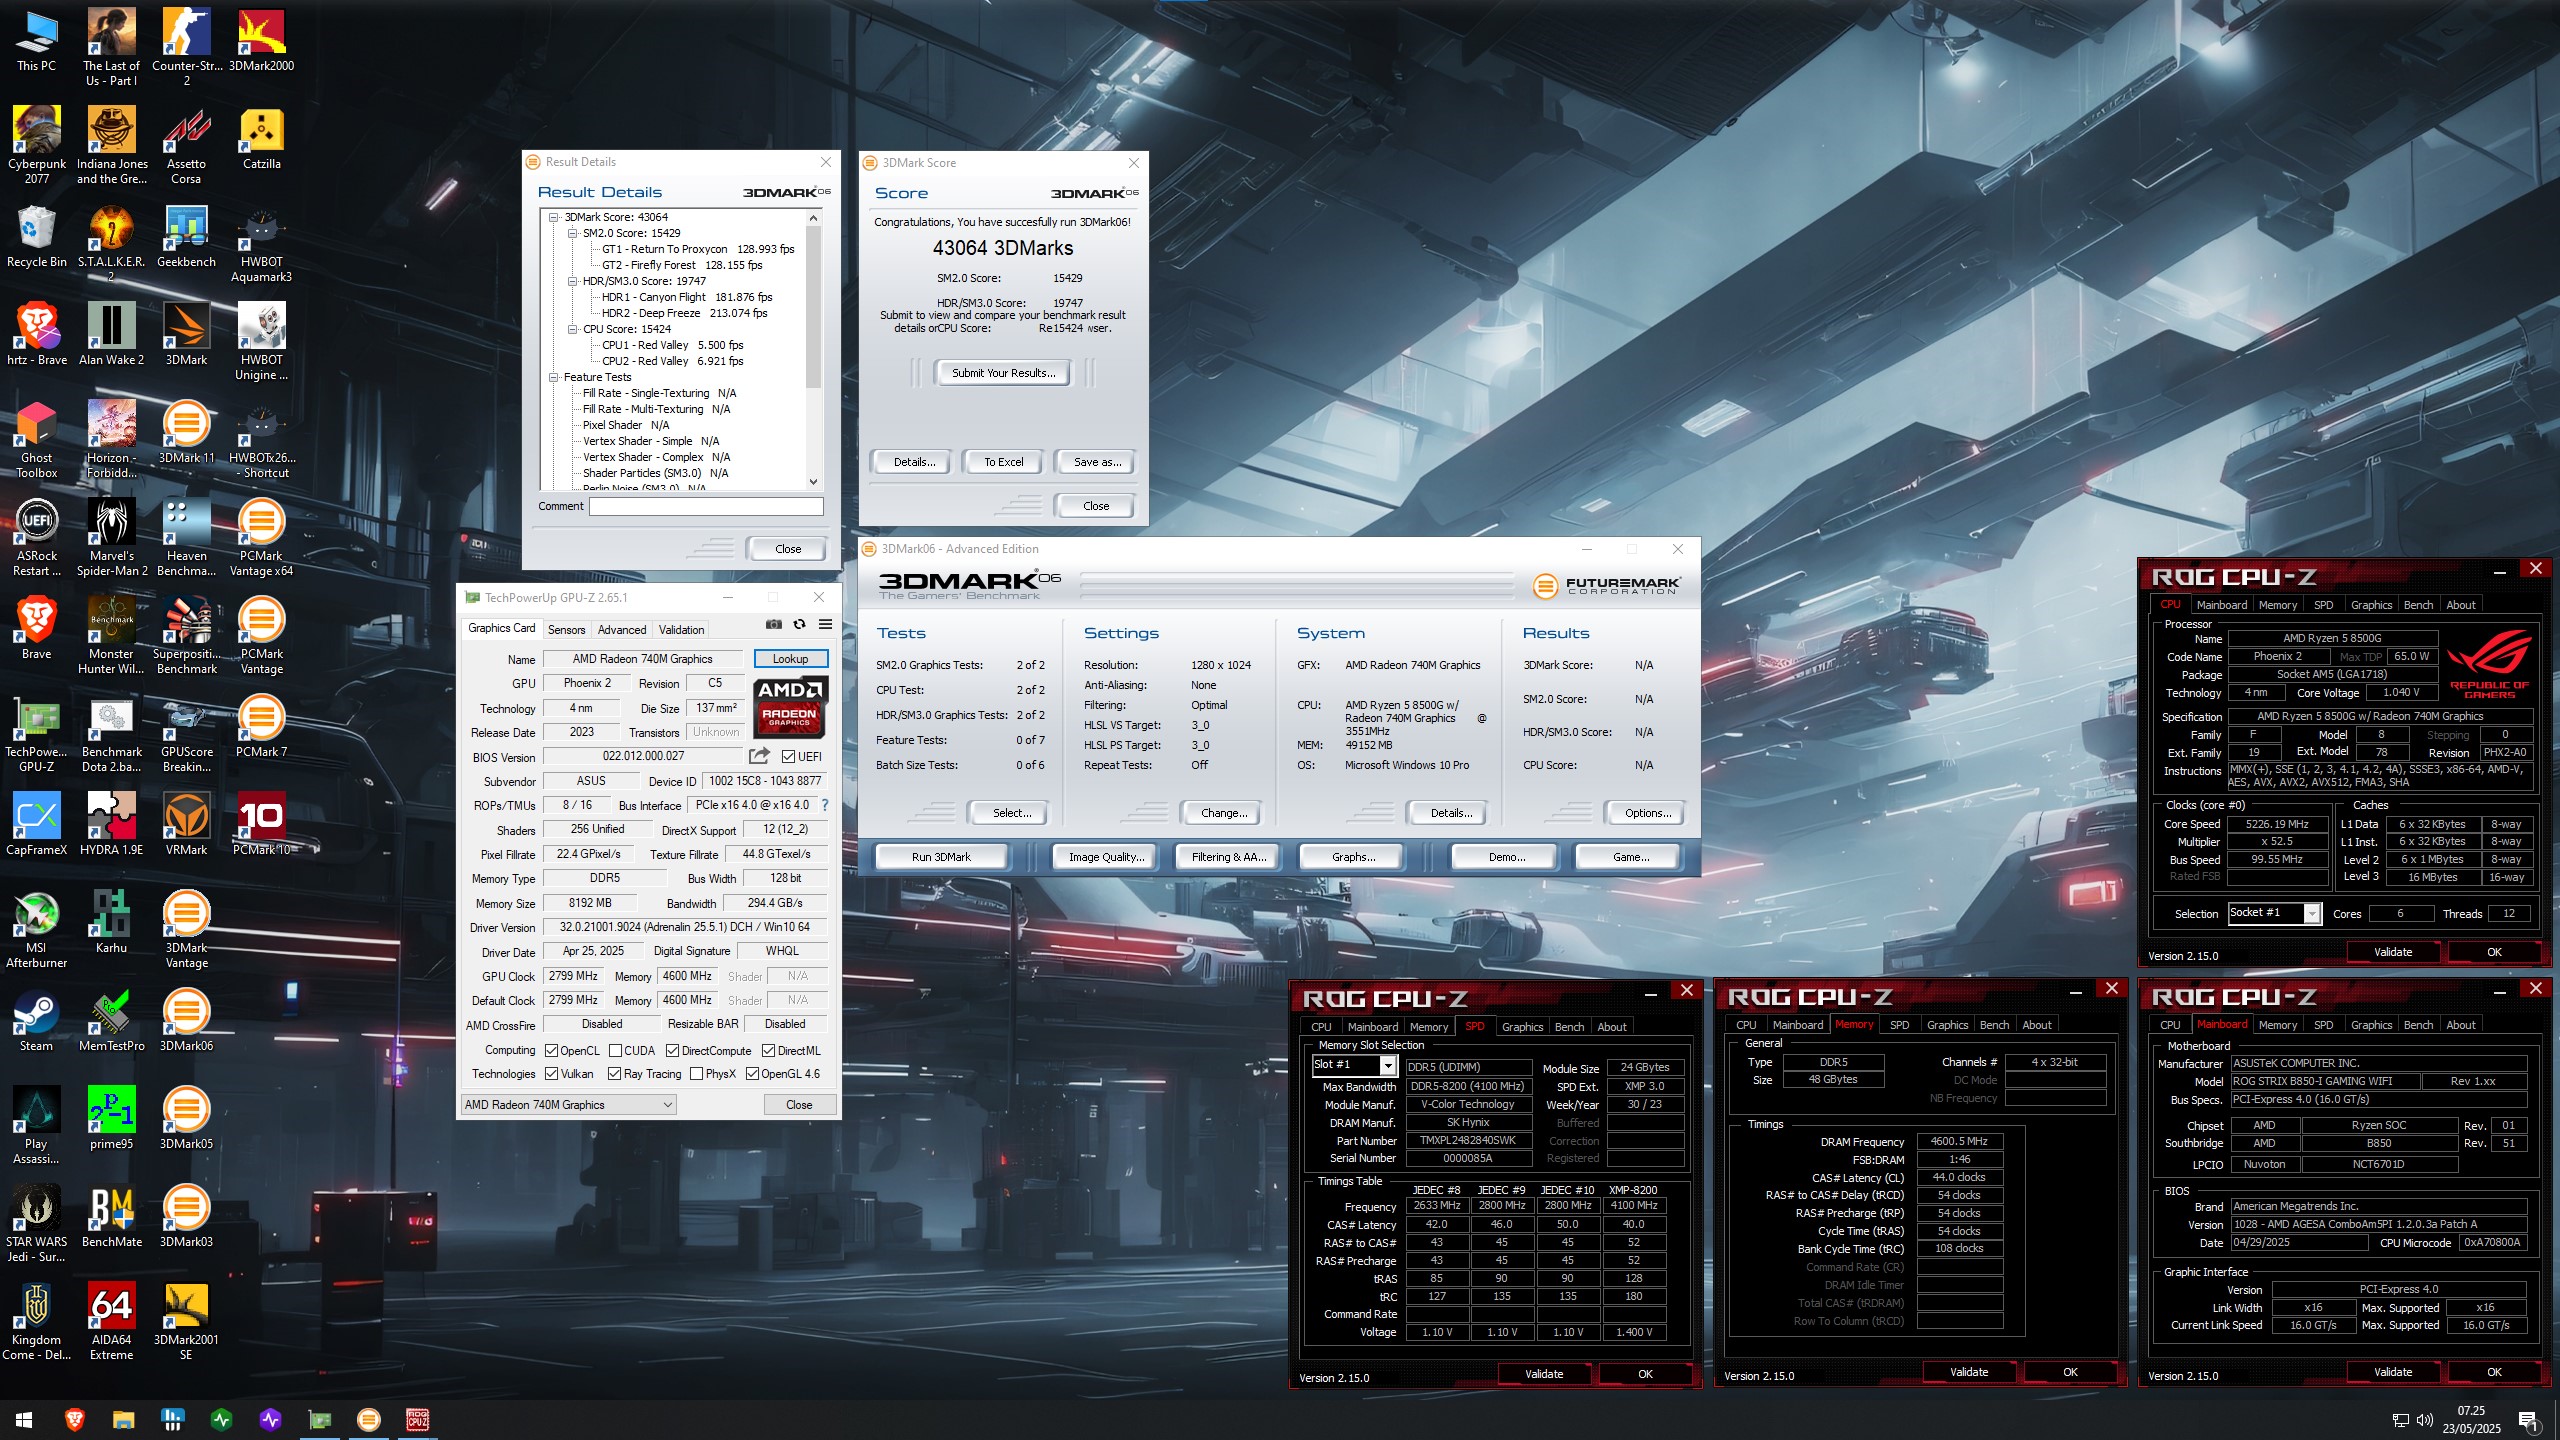2560x1440 pixels.
Task: Click Submit Your Results button
Action: [1003, 373]
